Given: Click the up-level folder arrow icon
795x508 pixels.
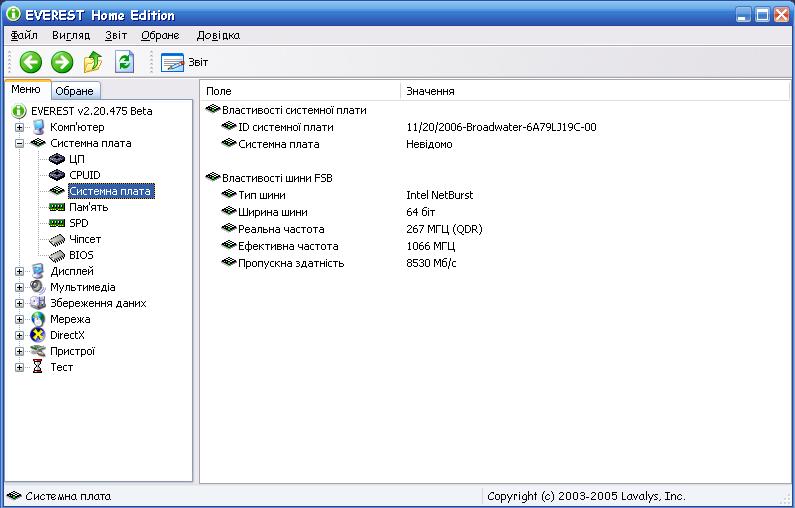Looking at the screenshot, I should pyautogui.click(x=93, y=62).
